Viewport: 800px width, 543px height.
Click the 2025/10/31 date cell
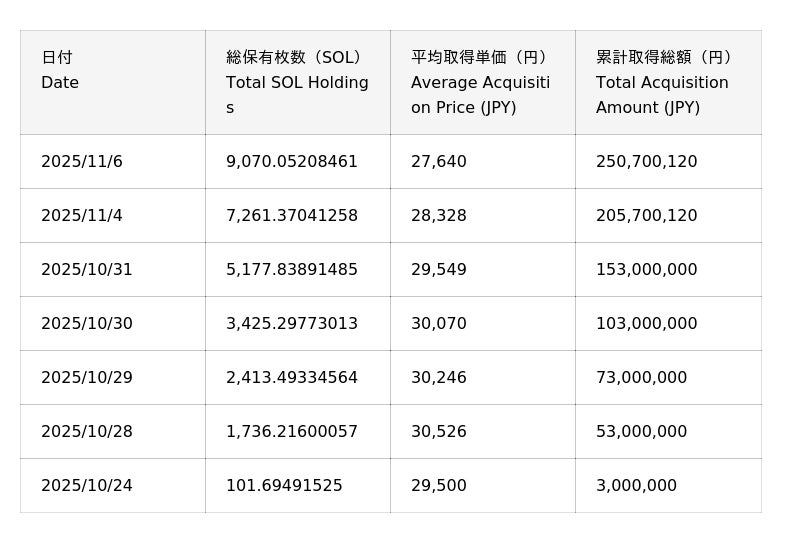point(87,270)
